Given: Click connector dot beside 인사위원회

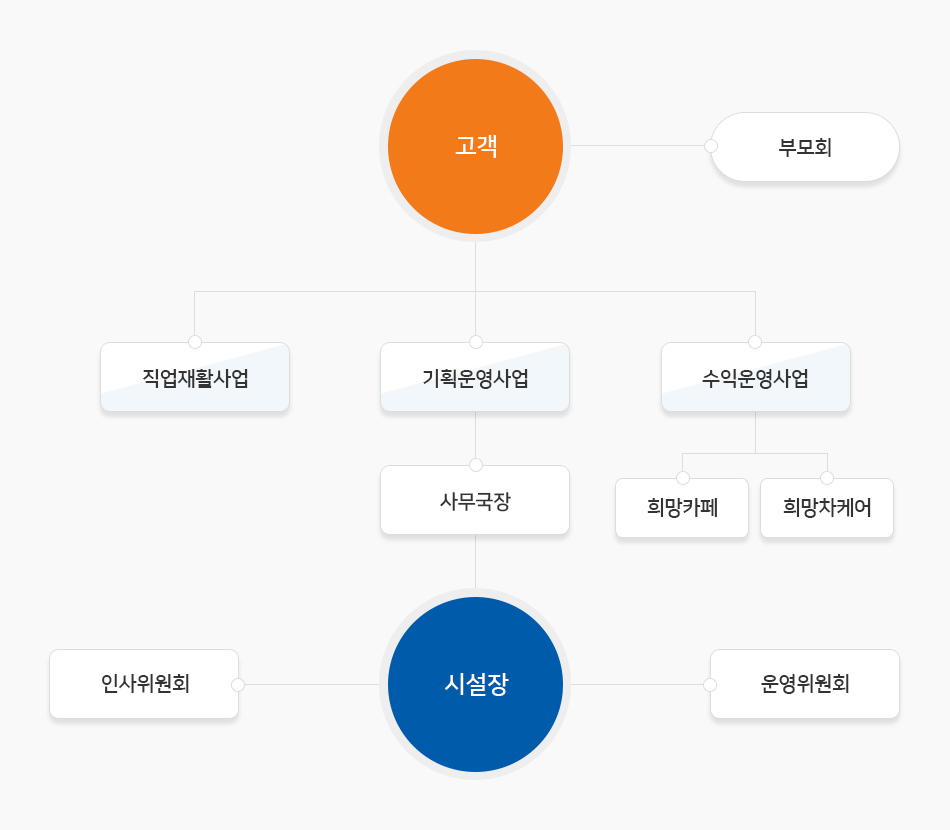Looking at the screenshot, I should pos(238,685).
